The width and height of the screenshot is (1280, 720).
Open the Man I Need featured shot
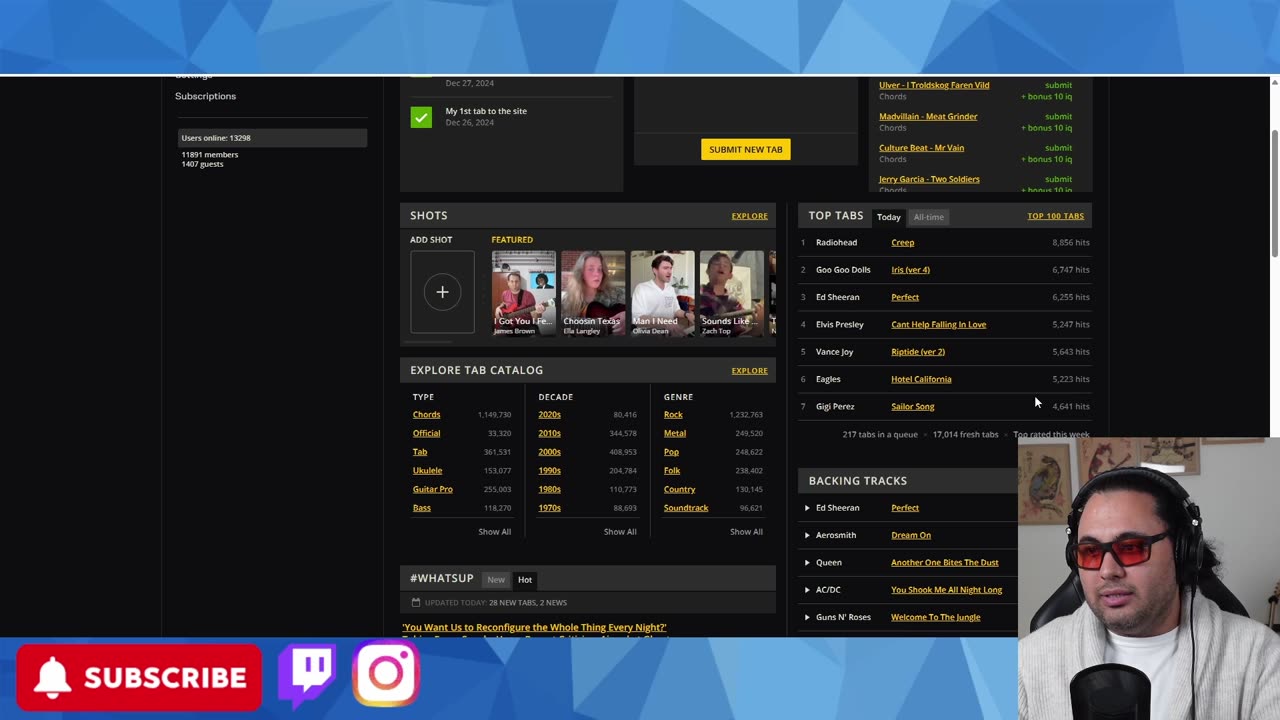point(662,293)
